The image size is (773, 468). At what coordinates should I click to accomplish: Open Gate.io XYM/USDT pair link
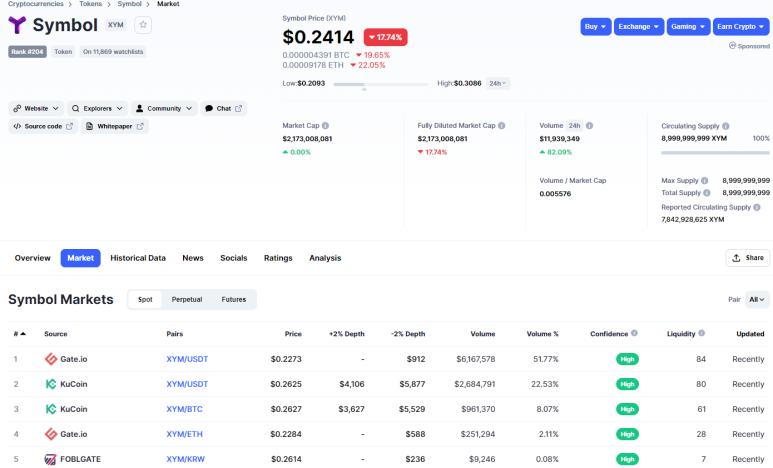click(187, 359)
